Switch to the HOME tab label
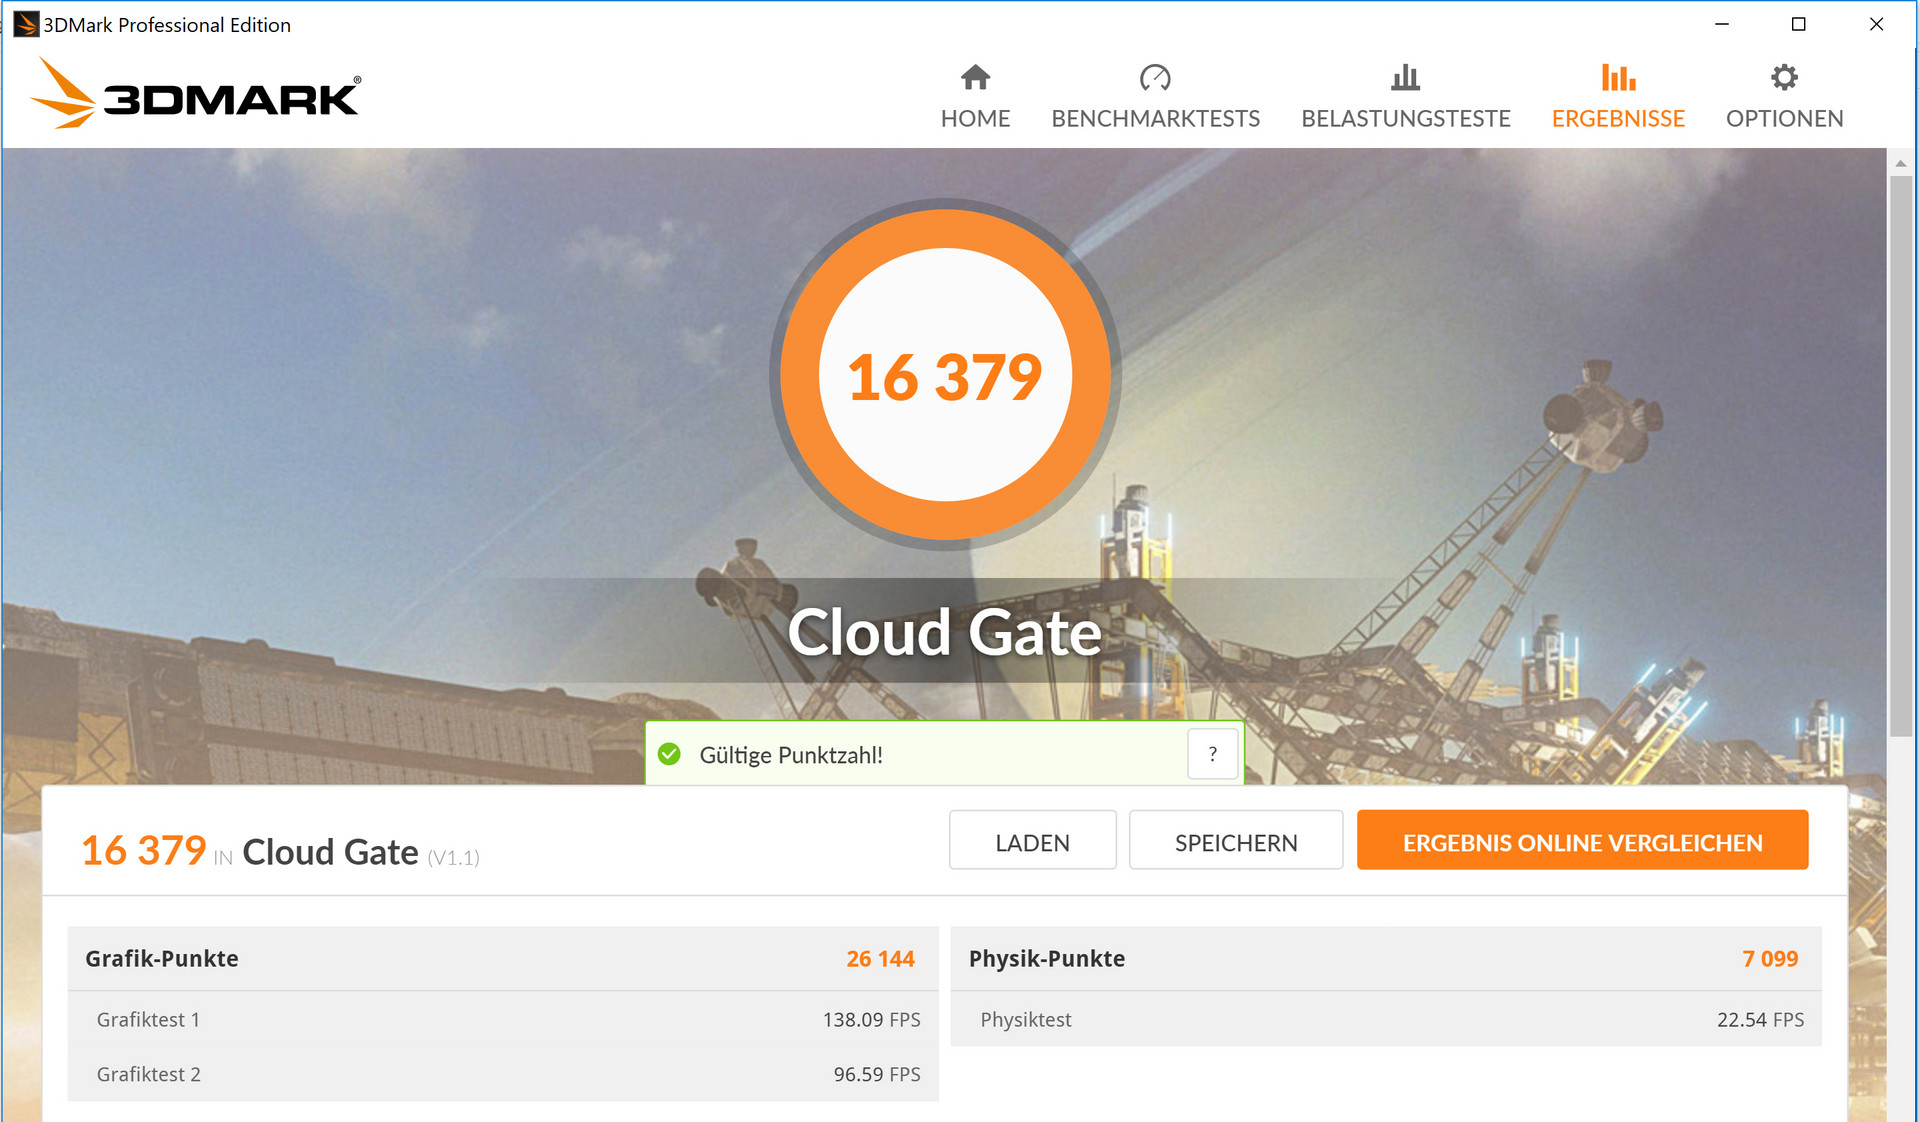Viewport: 1920px width, 1122px height. point(975,119)
